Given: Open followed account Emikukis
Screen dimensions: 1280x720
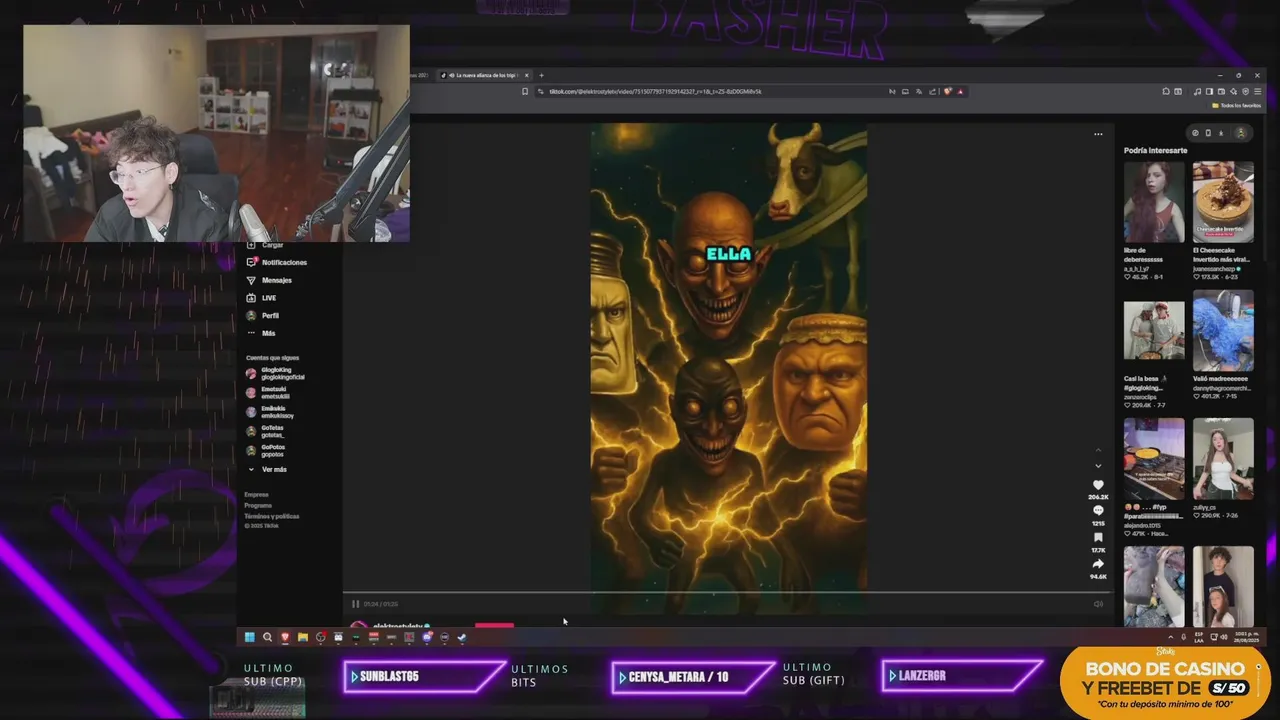Looking at the screenshot, I should pos(269,411).
